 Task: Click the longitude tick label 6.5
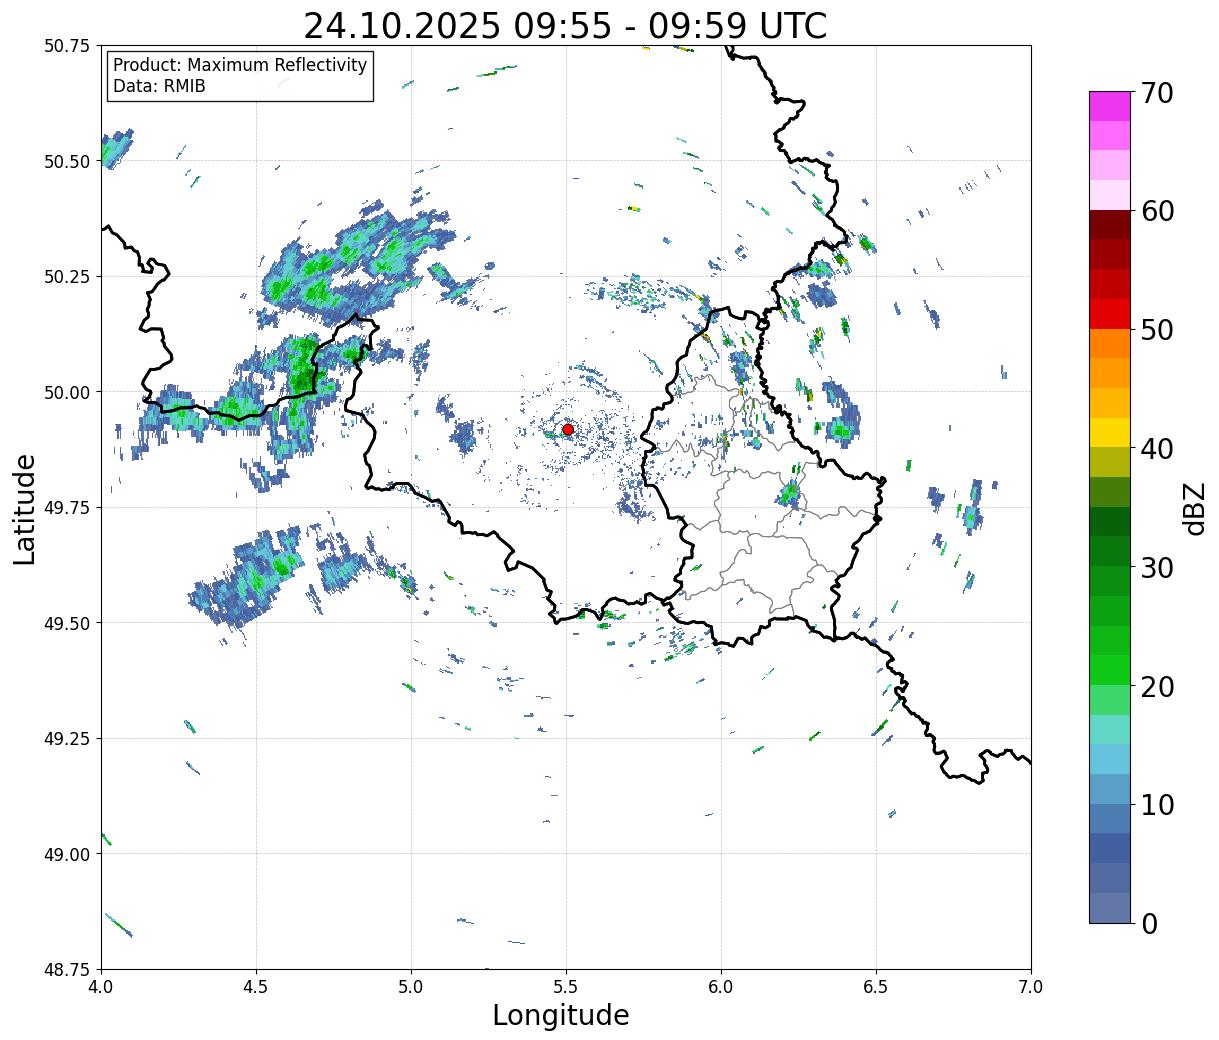[x=876, y=986]
